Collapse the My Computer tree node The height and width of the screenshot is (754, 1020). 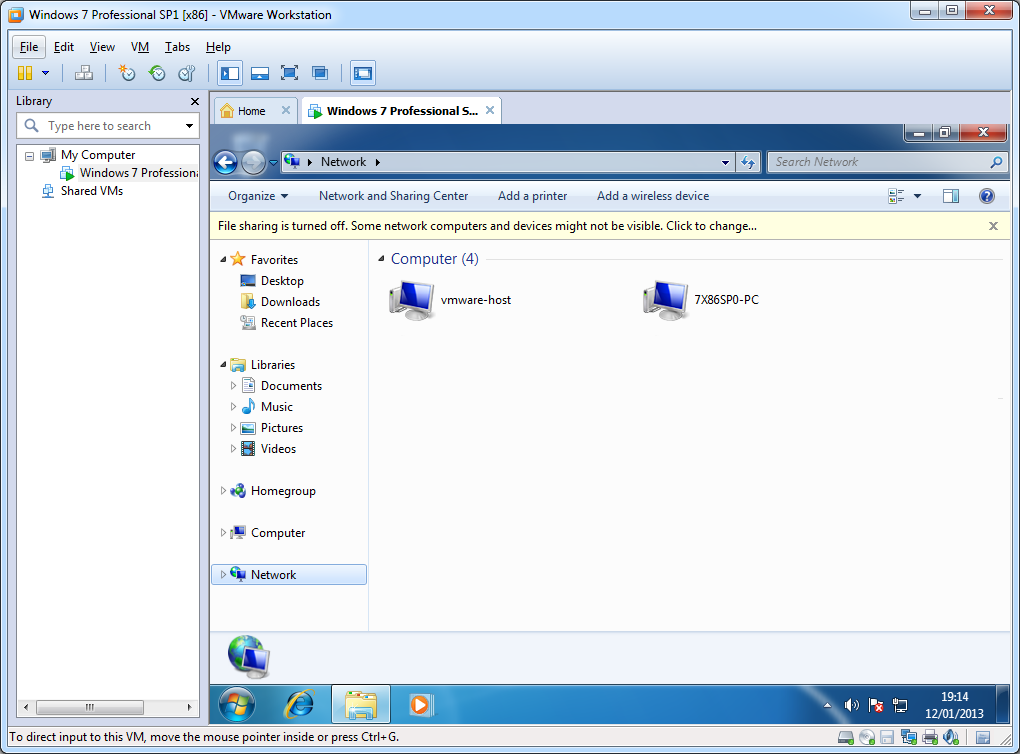[29, 155]
